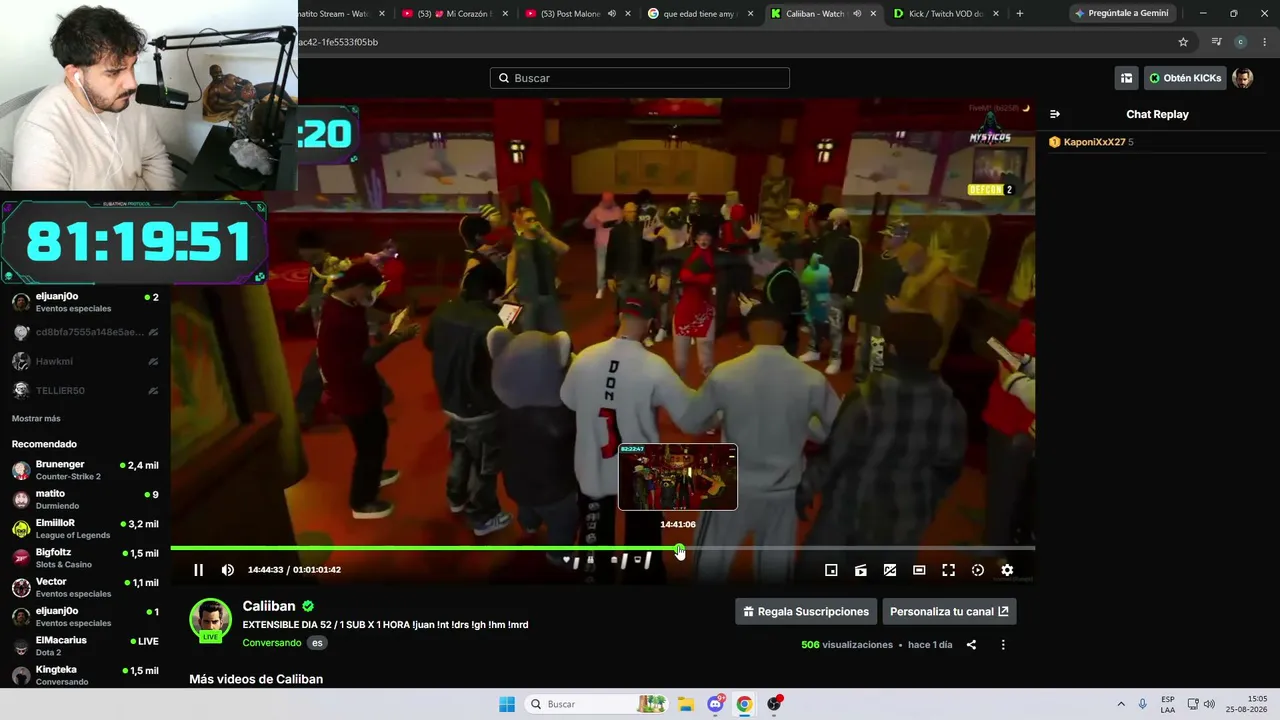This screenshot has height=720, width=1280.
Task: Open Chrome three-dot menu
Action: click(x=1265, y=42)
